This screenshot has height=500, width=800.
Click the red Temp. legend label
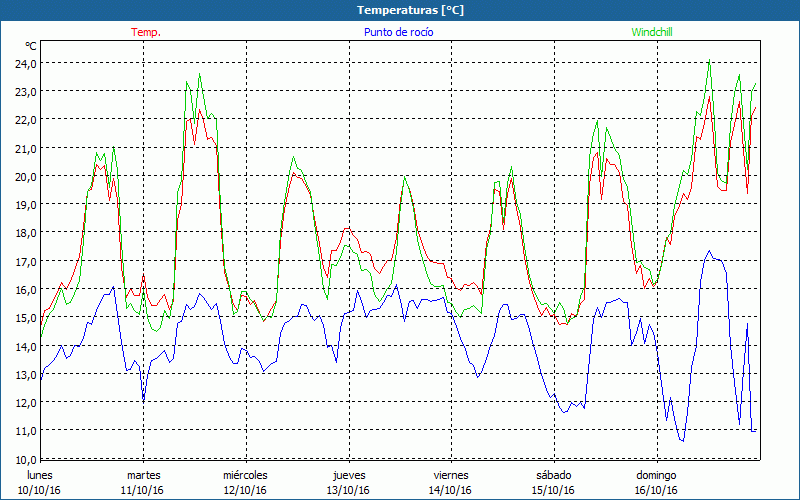point(145,32)
